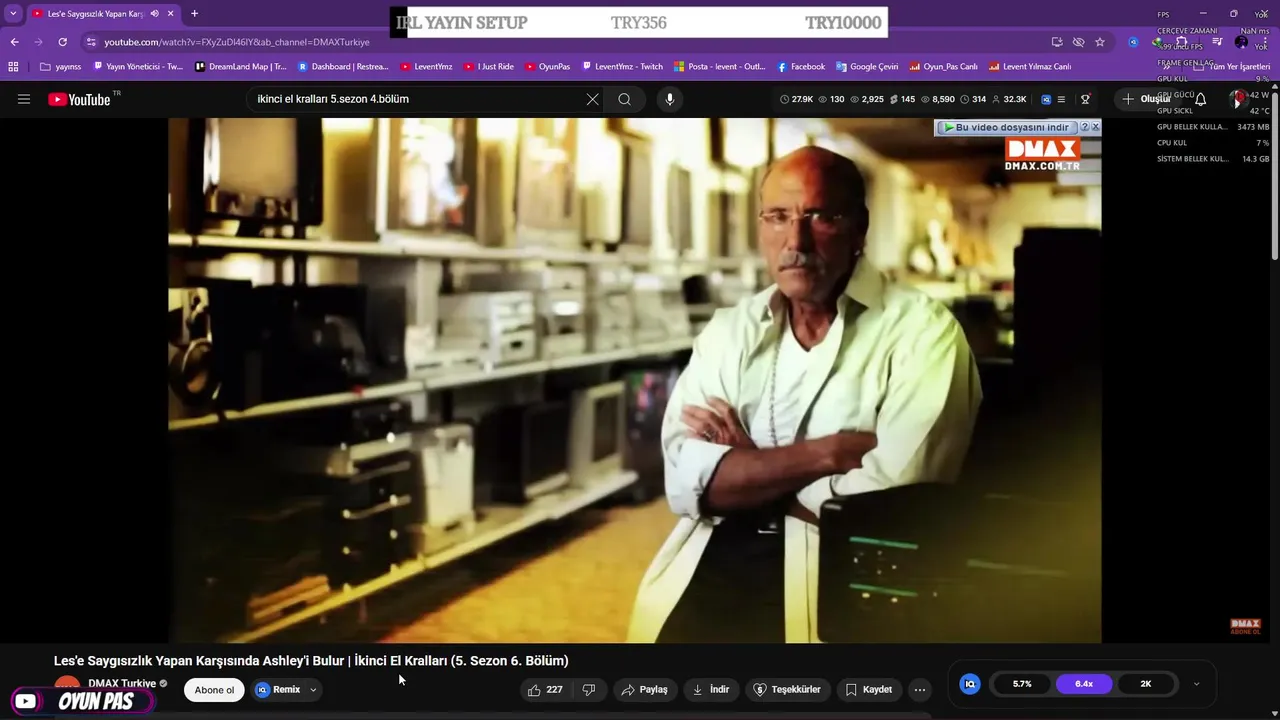Open LeventYmz YouTube bookmark
Viewport: 1280px width, 720px height.
tap(427, 67)
